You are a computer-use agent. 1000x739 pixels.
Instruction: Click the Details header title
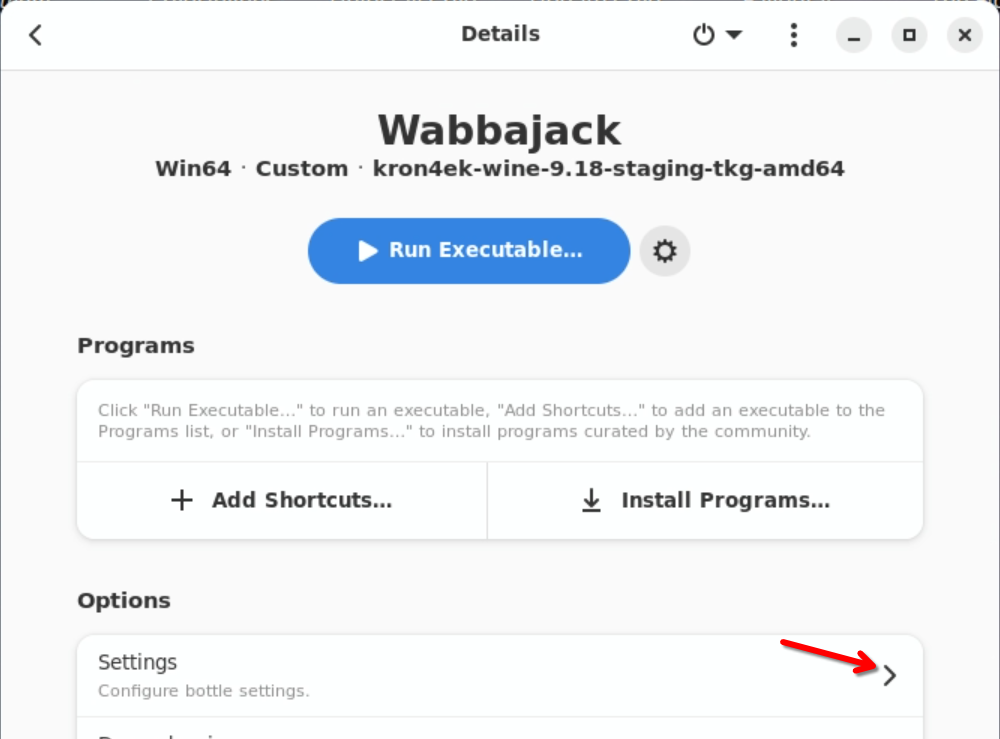pyautogui.click(x=500, y=34)
